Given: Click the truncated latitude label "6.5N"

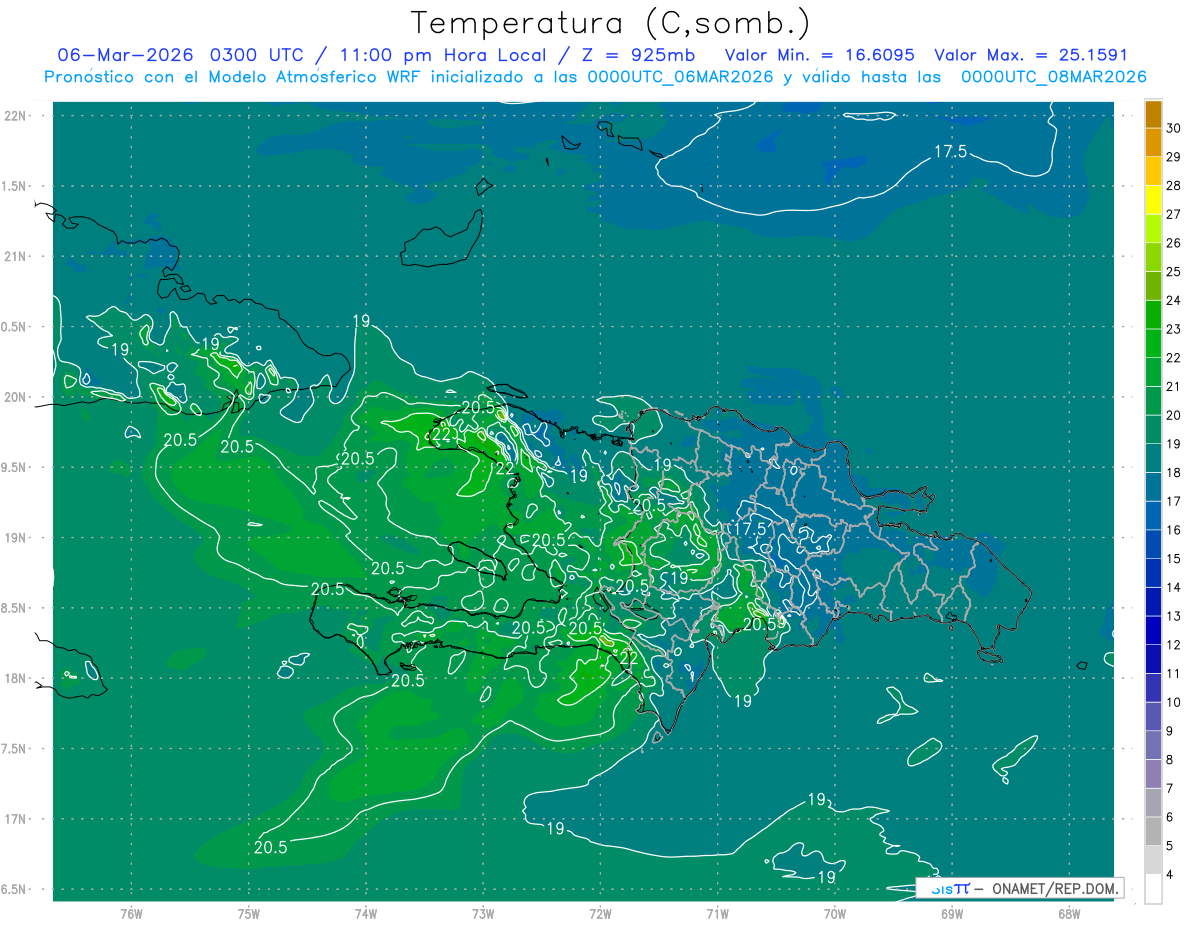Looking at the screenshot, I should point(15,890).
